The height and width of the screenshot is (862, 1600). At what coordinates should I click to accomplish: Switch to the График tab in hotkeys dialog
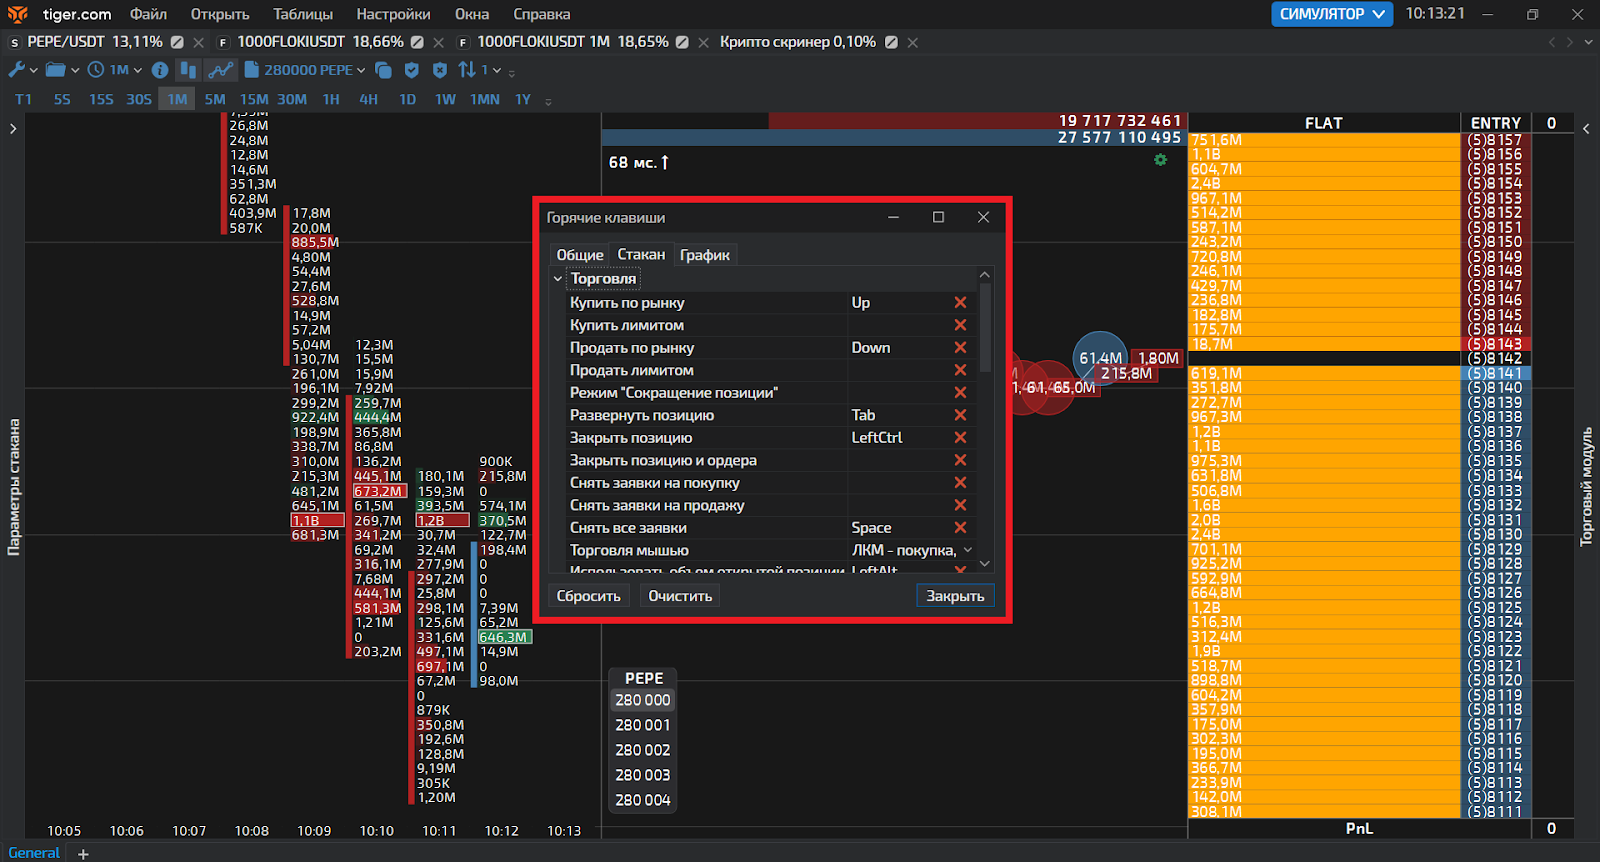(x=704, y=255)
